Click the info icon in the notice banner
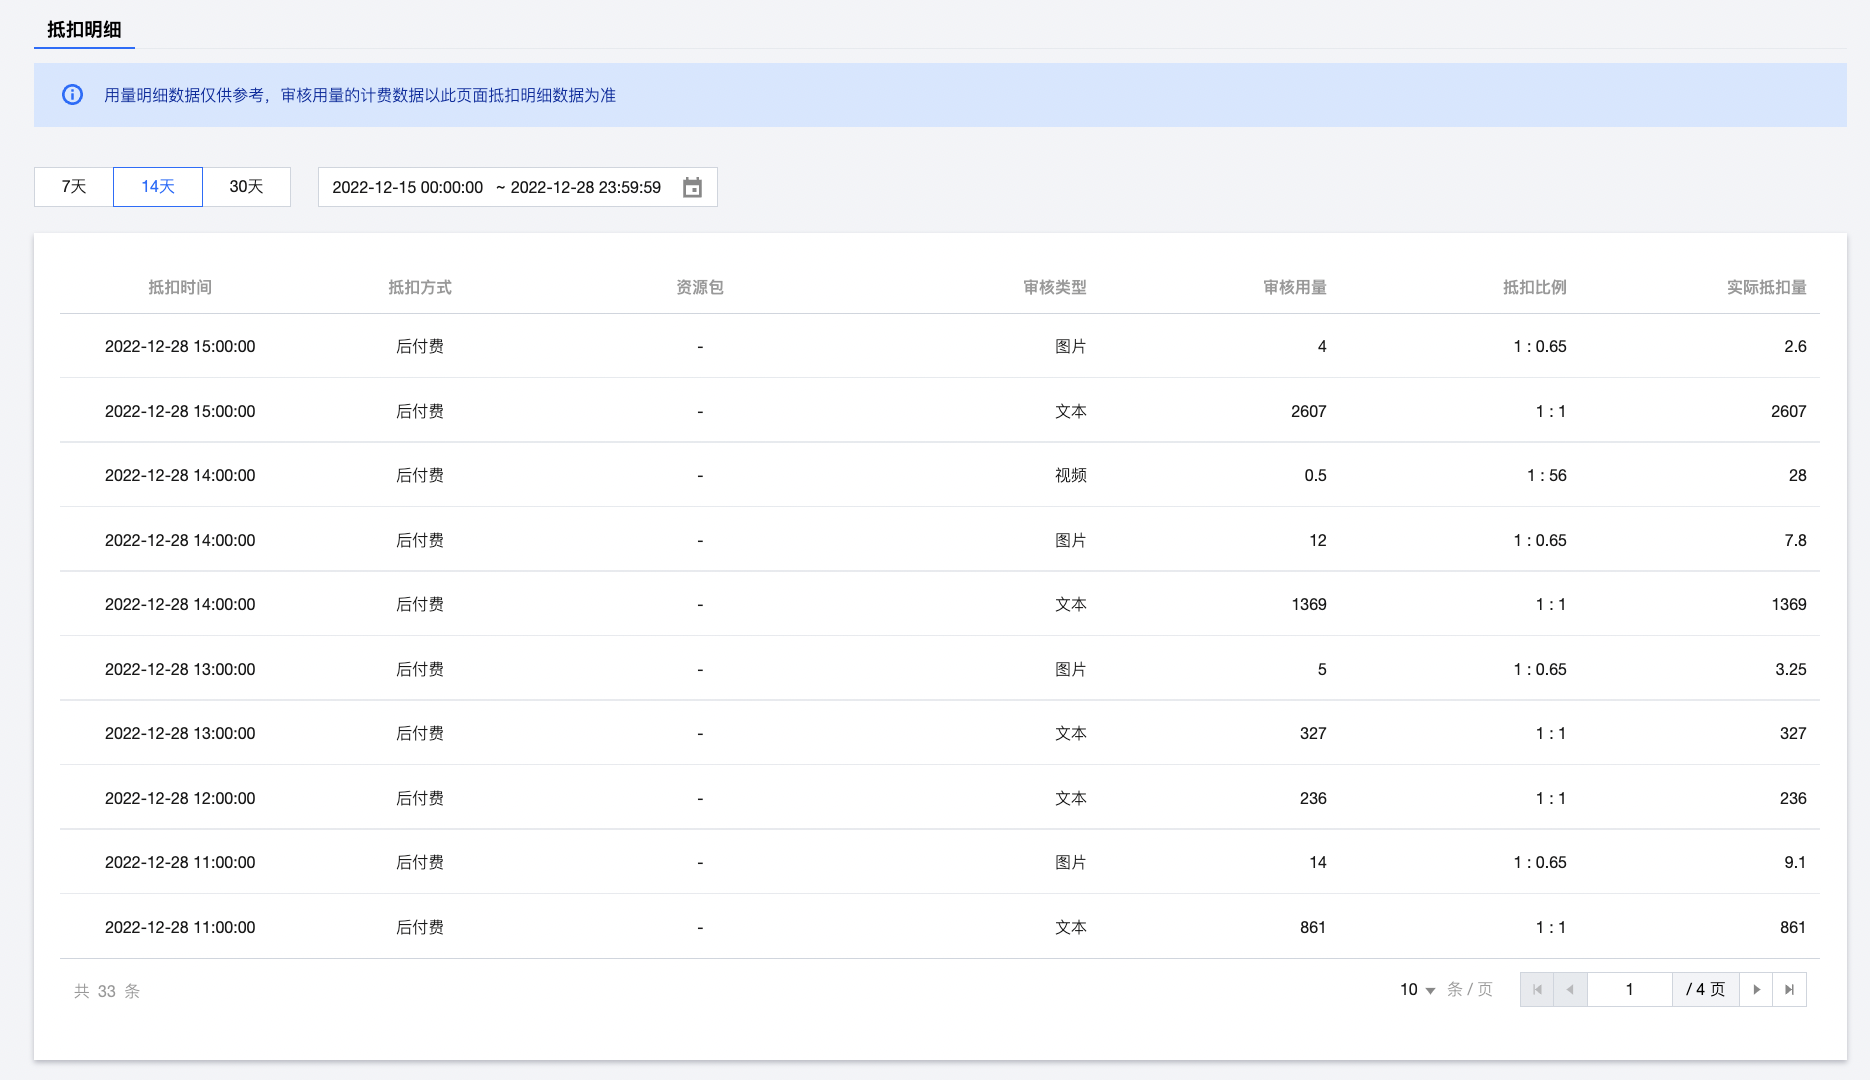The height and width of the screenshot is (1080, 1870). [x=72, y=95]
